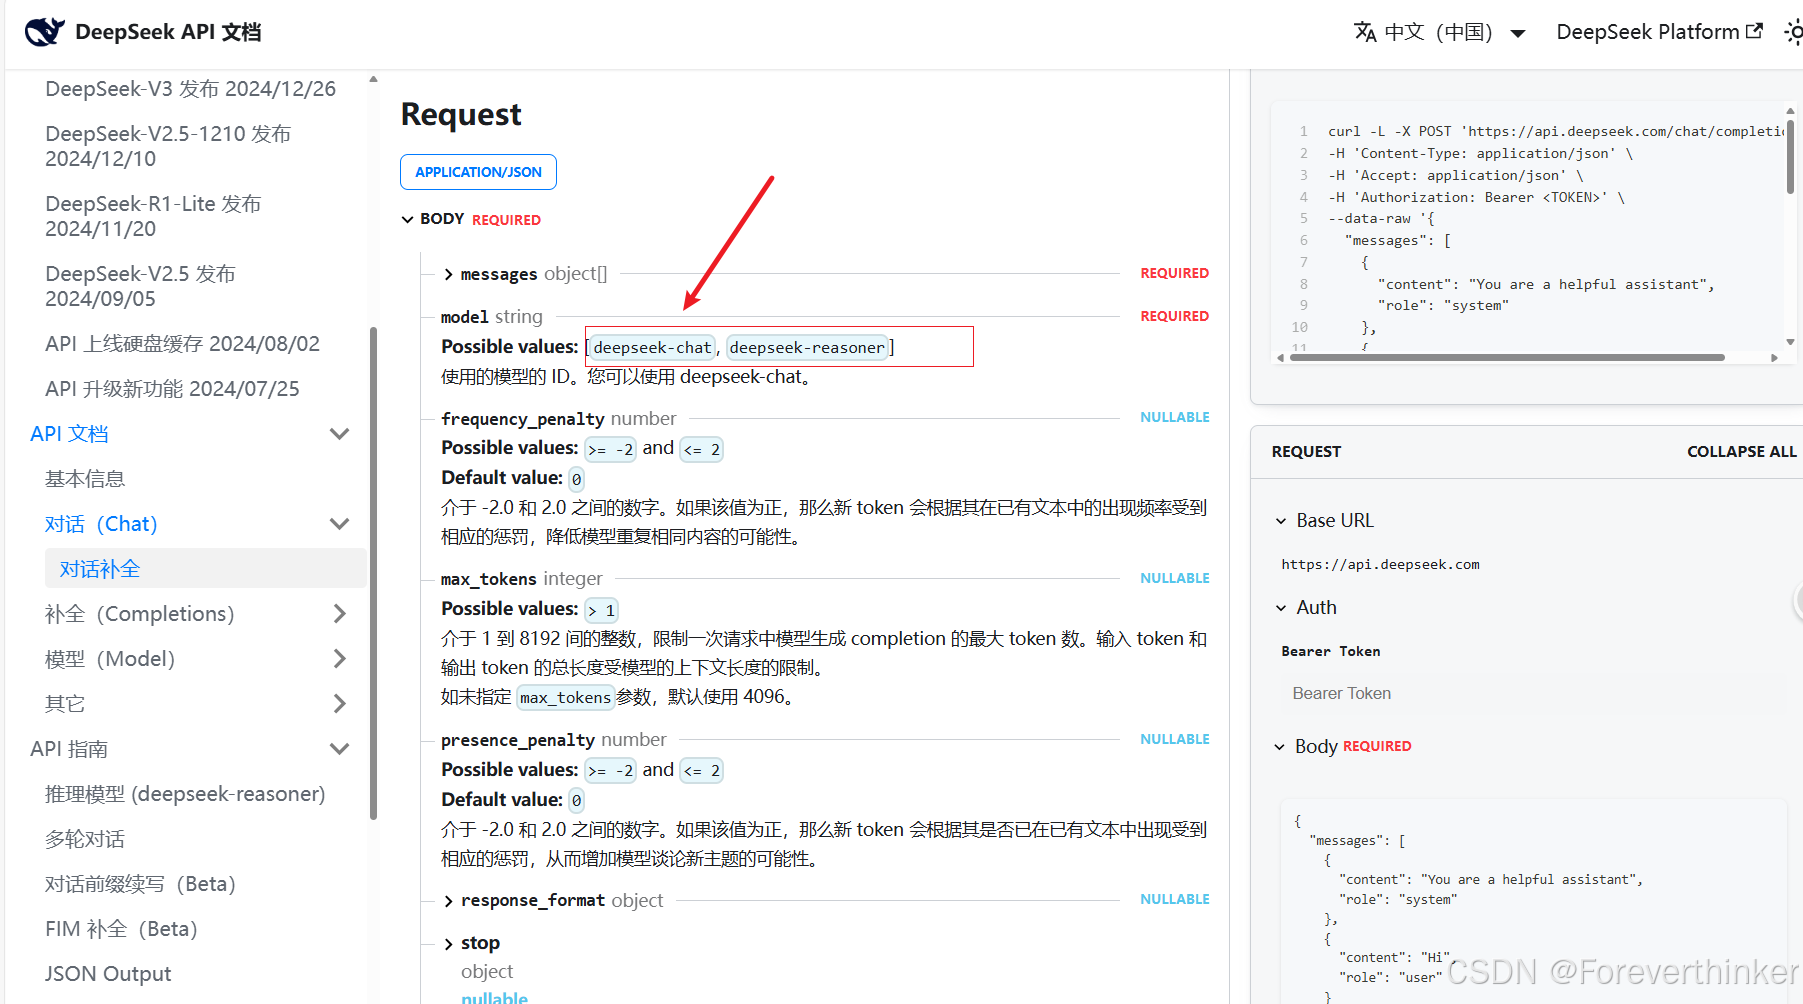This screenshot has width=1803, height=1004.
Task: Open API 上线硬盘缓存 2024/08/02 entry
Action: [x=183, y=344]
